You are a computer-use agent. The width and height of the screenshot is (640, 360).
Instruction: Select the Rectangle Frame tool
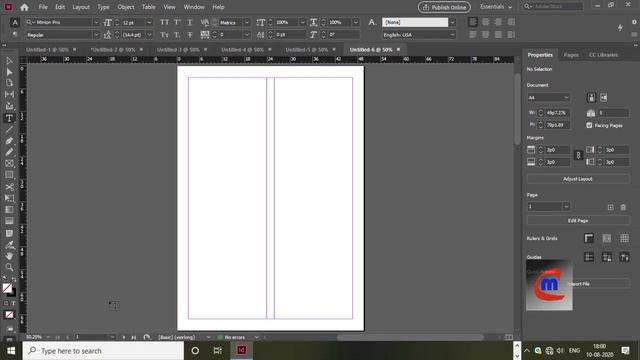pos(9,164)
